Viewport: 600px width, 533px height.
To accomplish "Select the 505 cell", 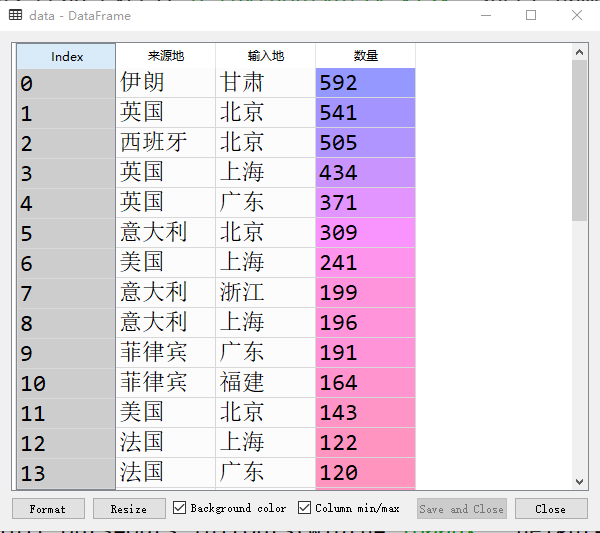I will tap(365, 143).
